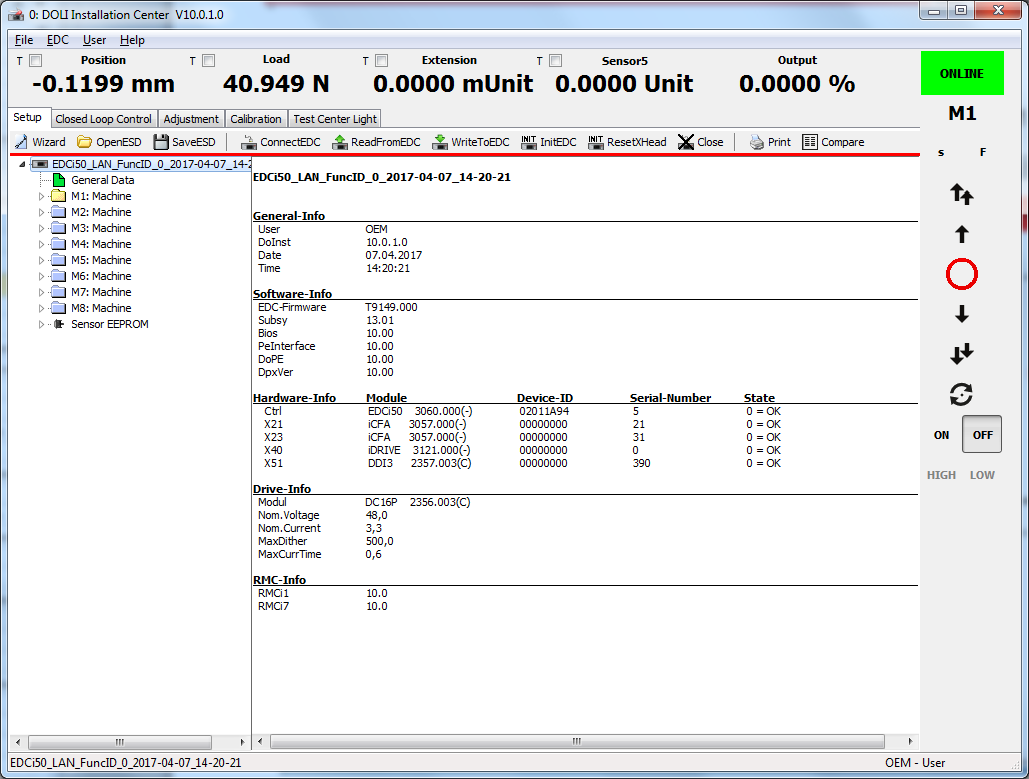
Task: Select General Data in the tree
Action: pos(102,180)
